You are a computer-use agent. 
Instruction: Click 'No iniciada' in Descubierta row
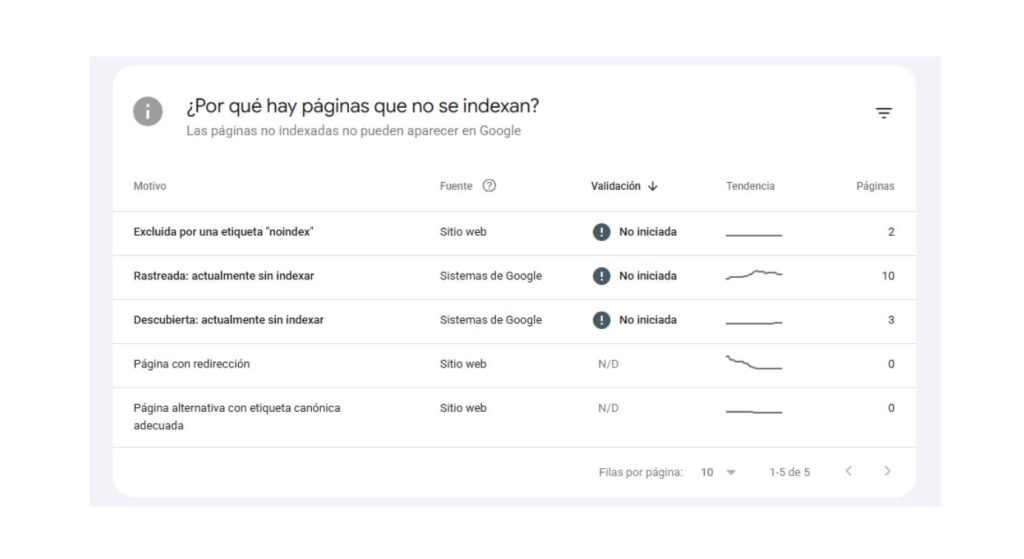[x=648, y=320]
